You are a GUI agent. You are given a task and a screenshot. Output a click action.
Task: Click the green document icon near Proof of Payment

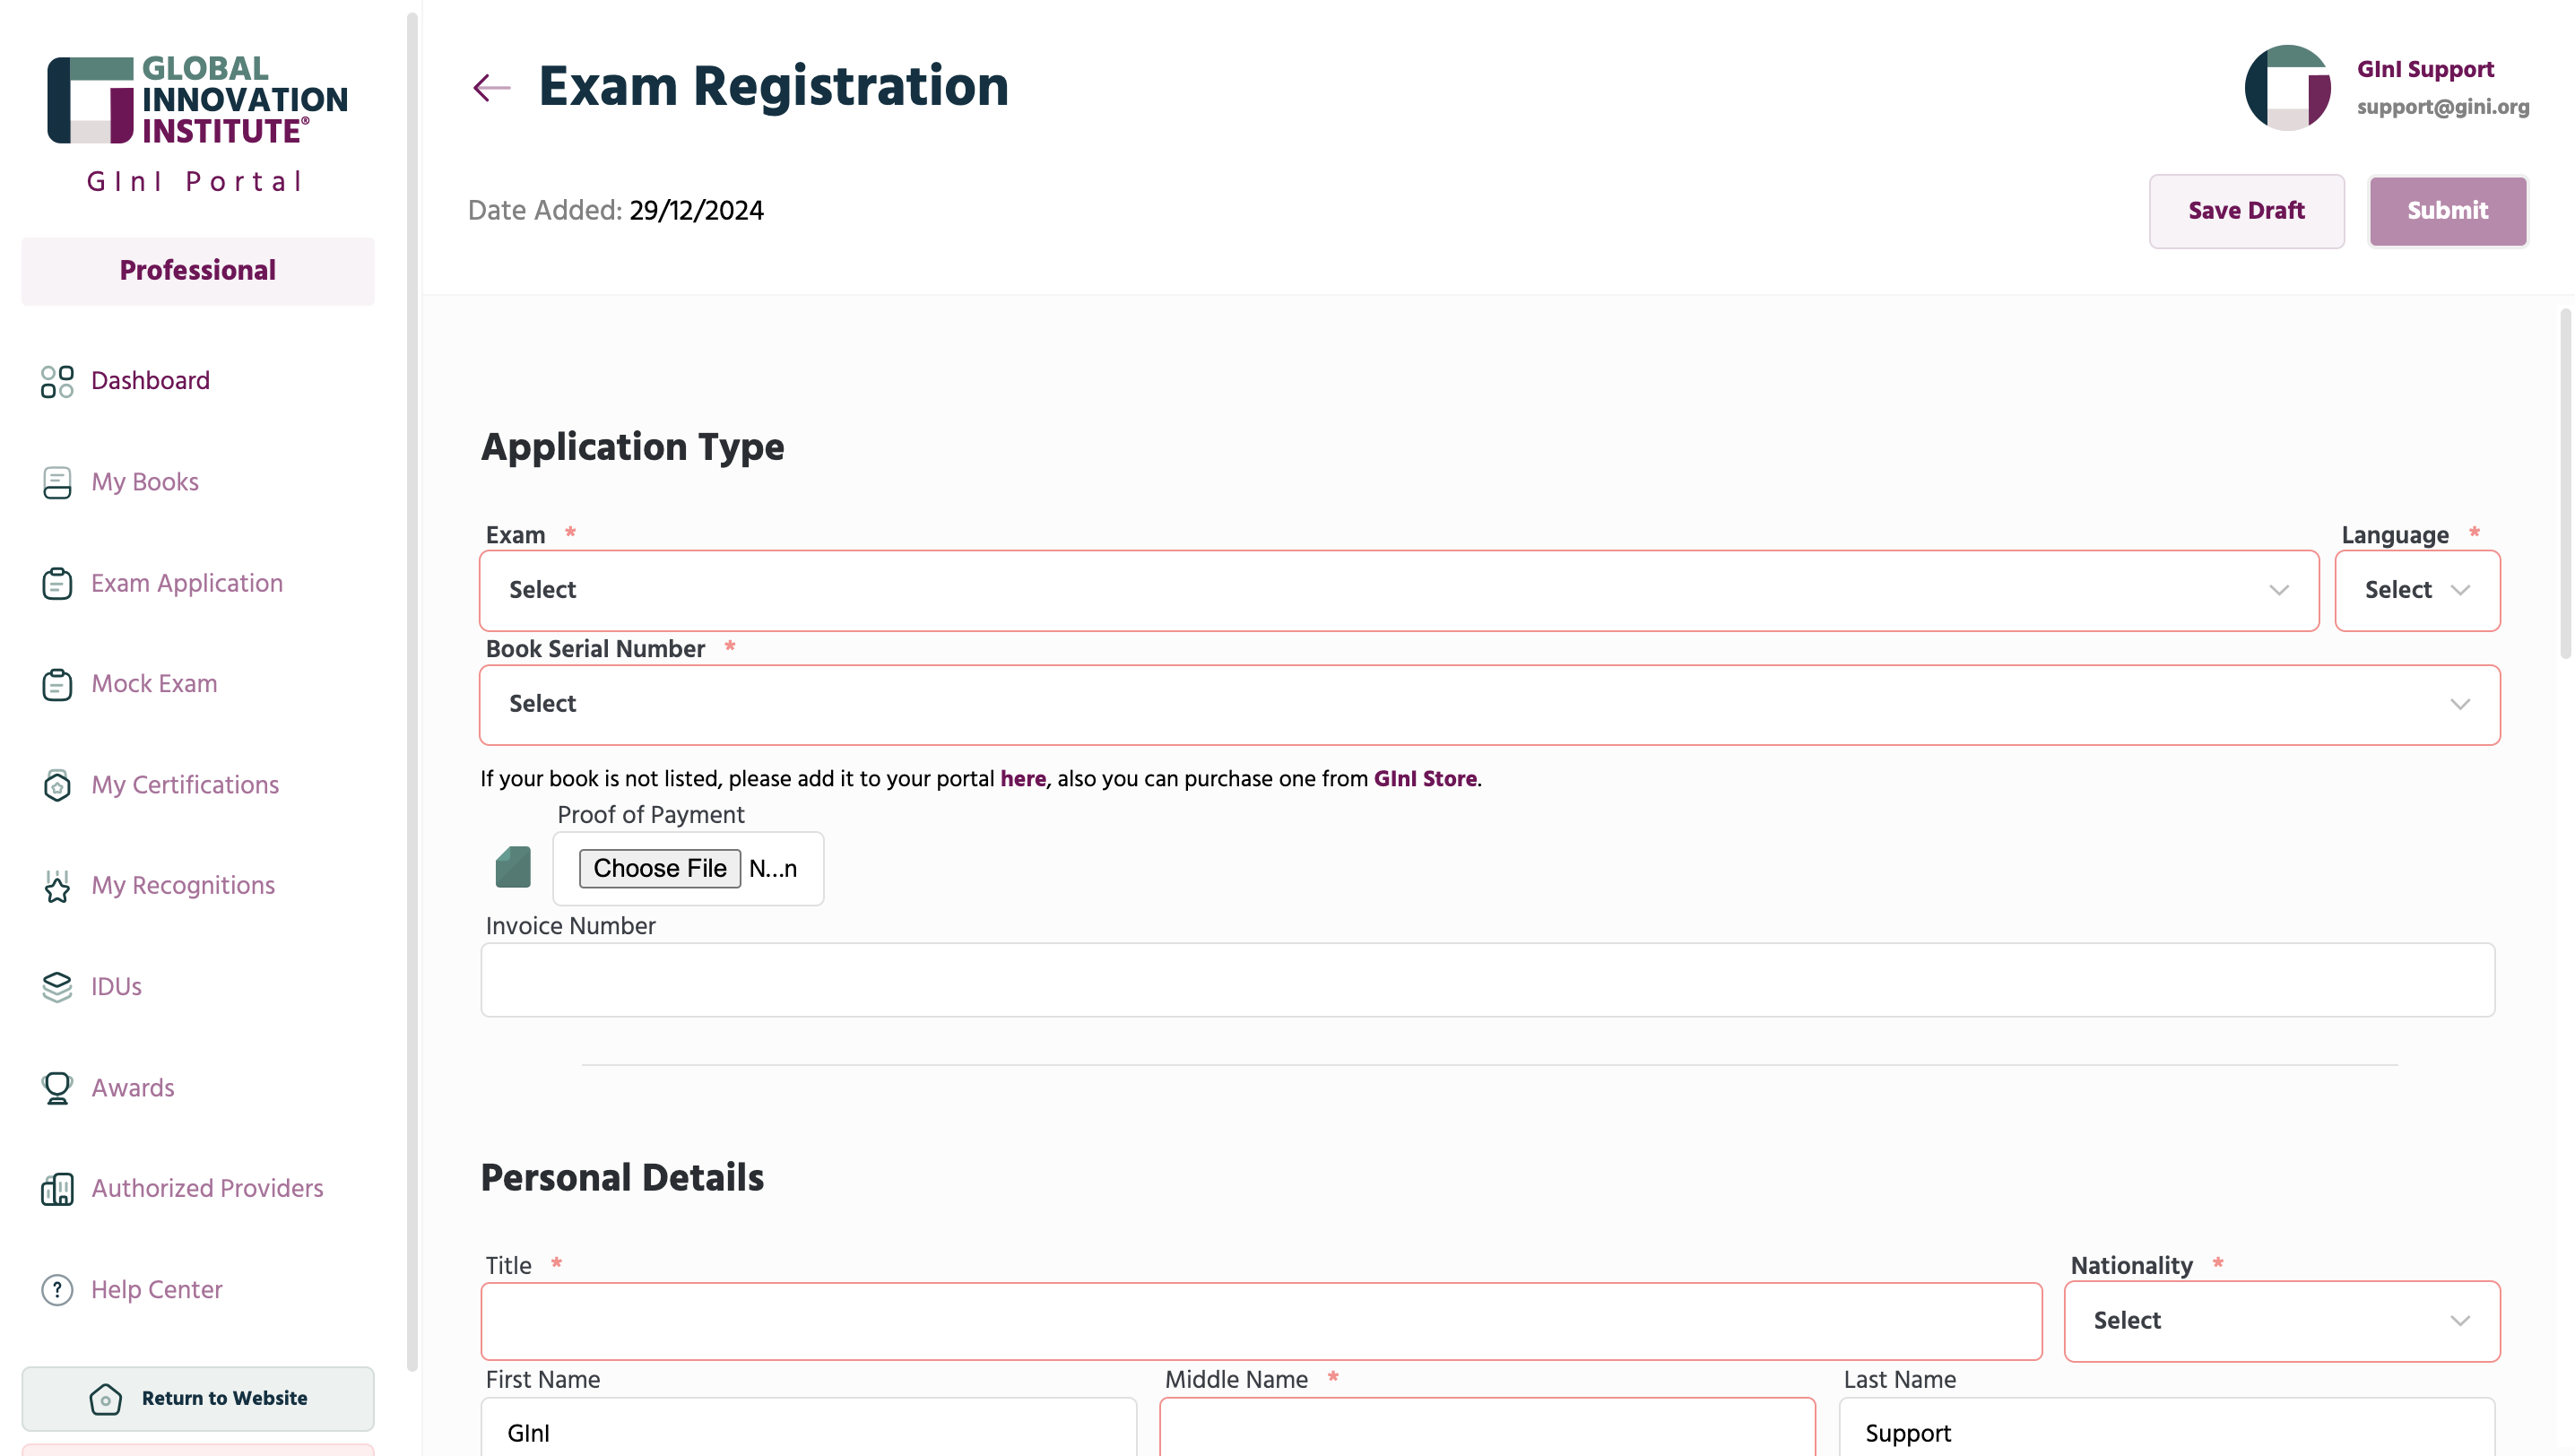coord(513,867)
